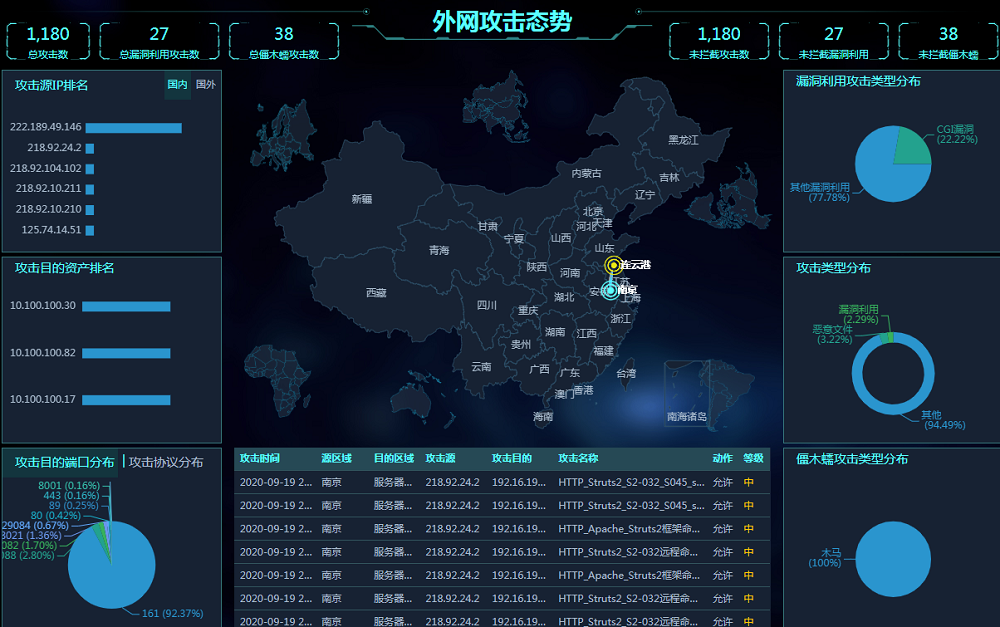Click 新疆 region on the map
The width and height of the screenshot is (1000, 627).
(362, 199)
